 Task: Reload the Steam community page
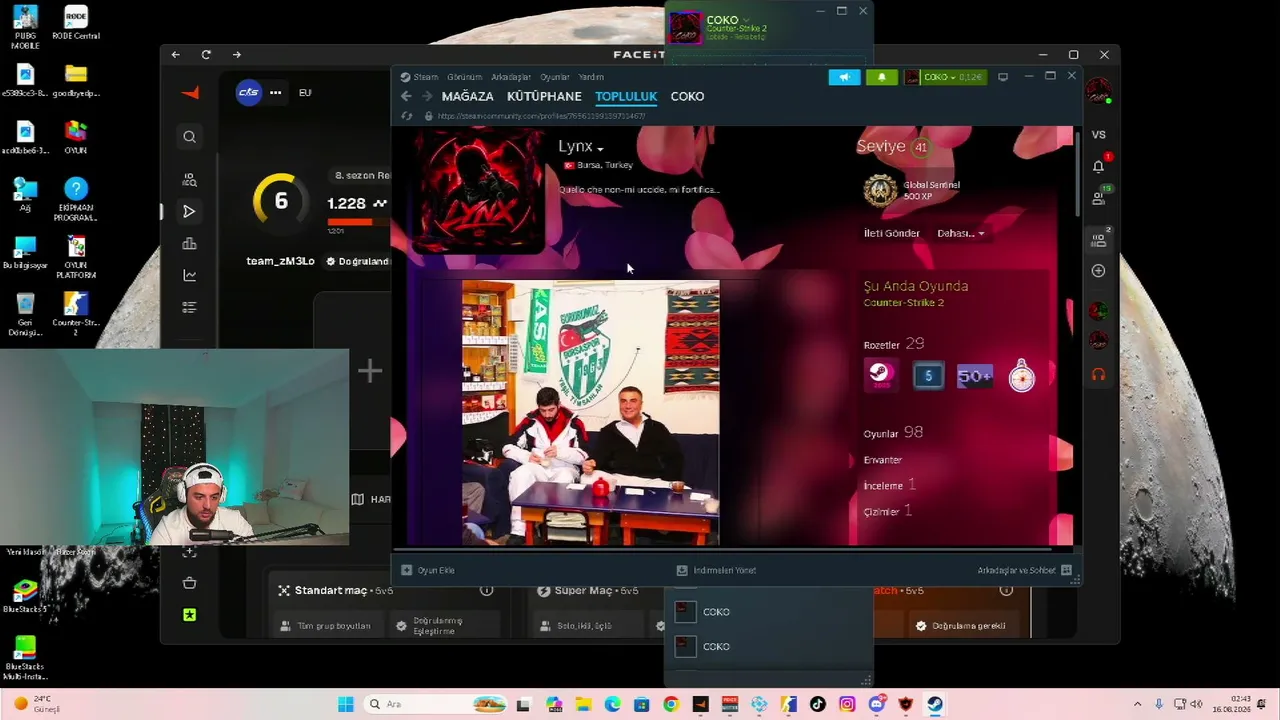tap(406, 116)
